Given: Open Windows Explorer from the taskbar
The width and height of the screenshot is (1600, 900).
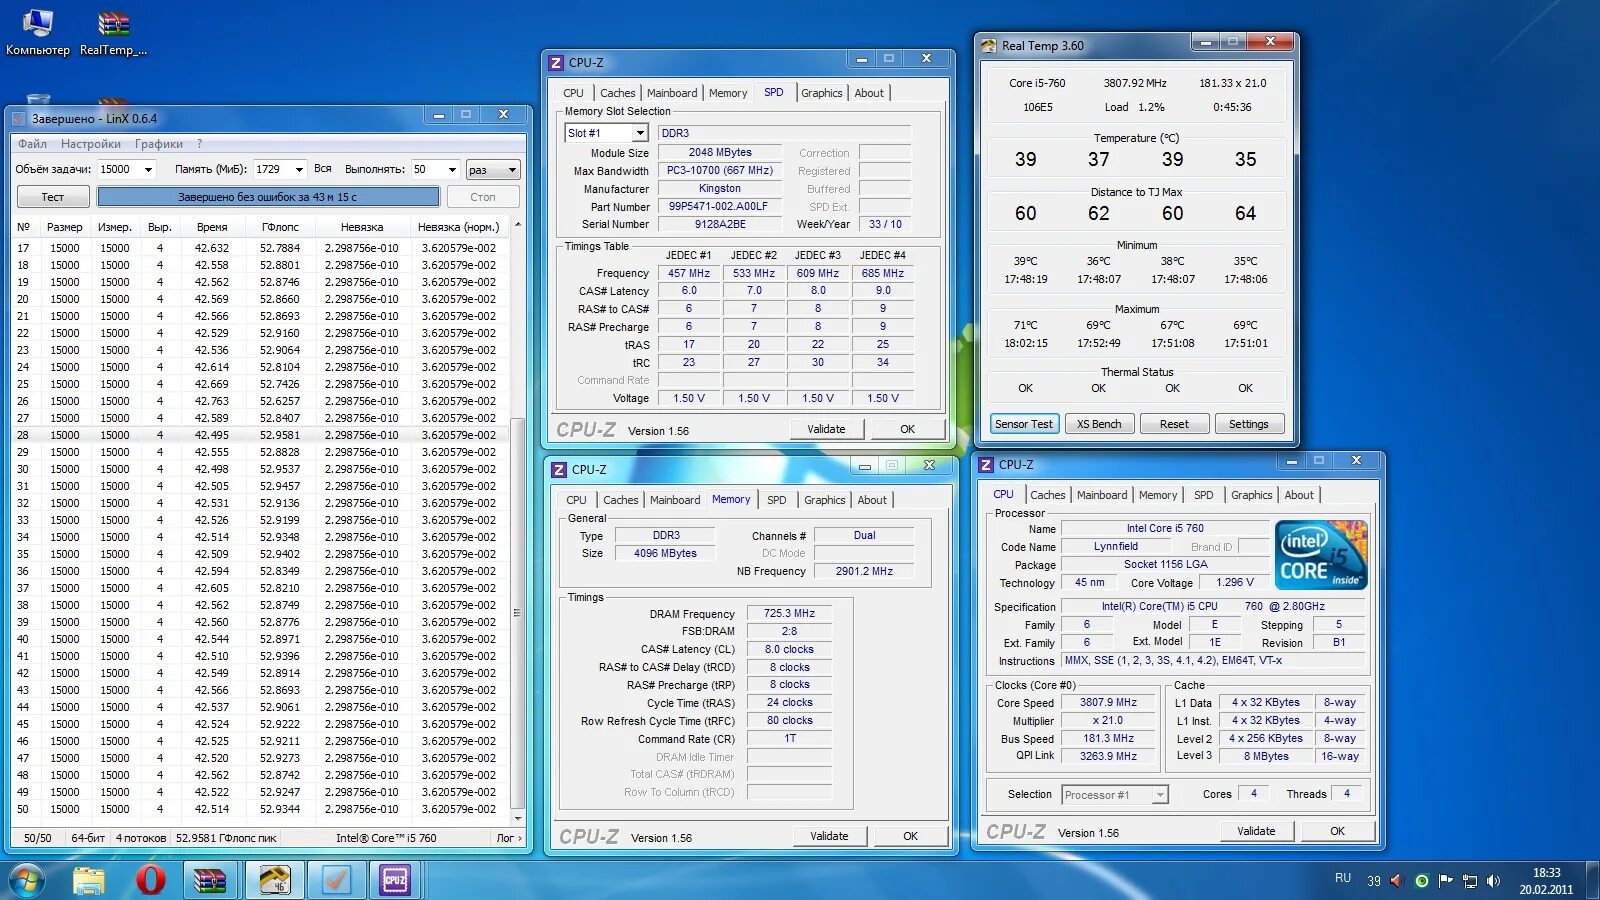Looking at the screenshot, I should coord(89,880).
